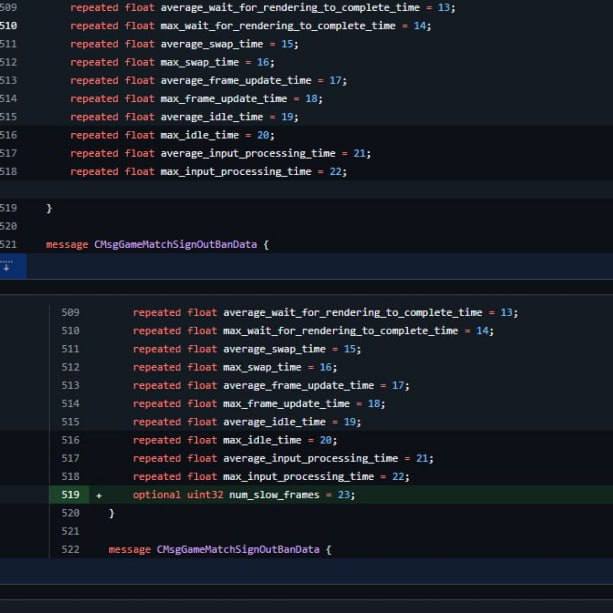Screen dimensions: 613x613
Task: Expand hidden lines via the blue bar under the top pane
Action: point(306,267)
